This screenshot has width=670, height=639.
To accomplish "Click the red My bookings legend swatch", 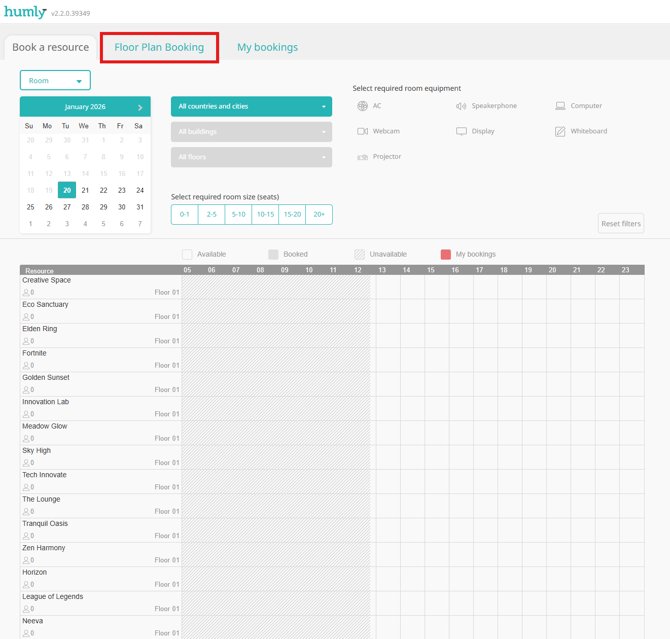I will (x=446, y=255).
